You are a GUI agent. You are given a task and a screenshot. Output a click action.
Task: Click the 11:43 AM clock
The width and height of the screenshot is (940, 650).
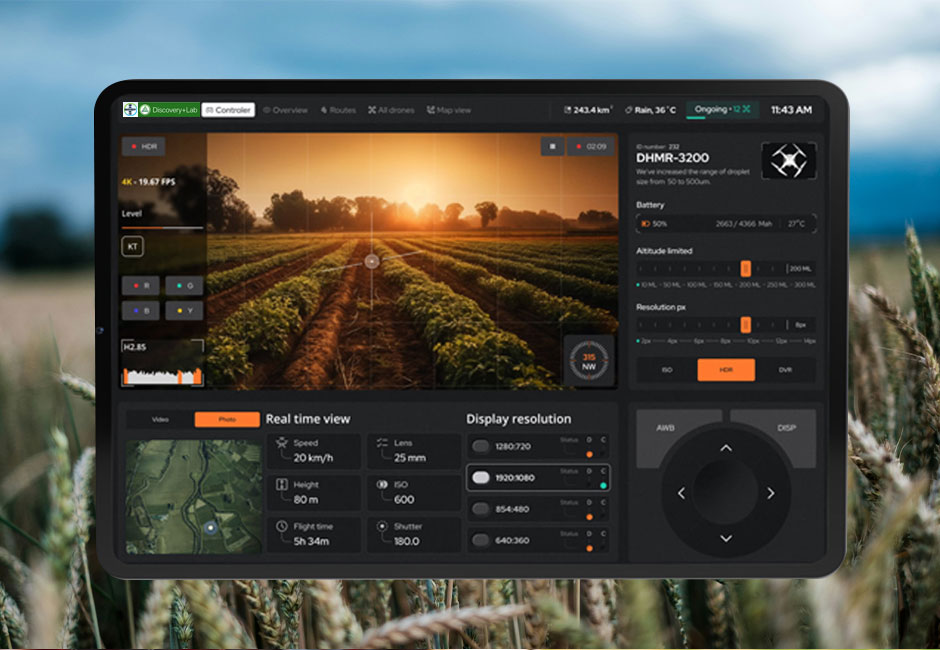(x=791, y=110)
